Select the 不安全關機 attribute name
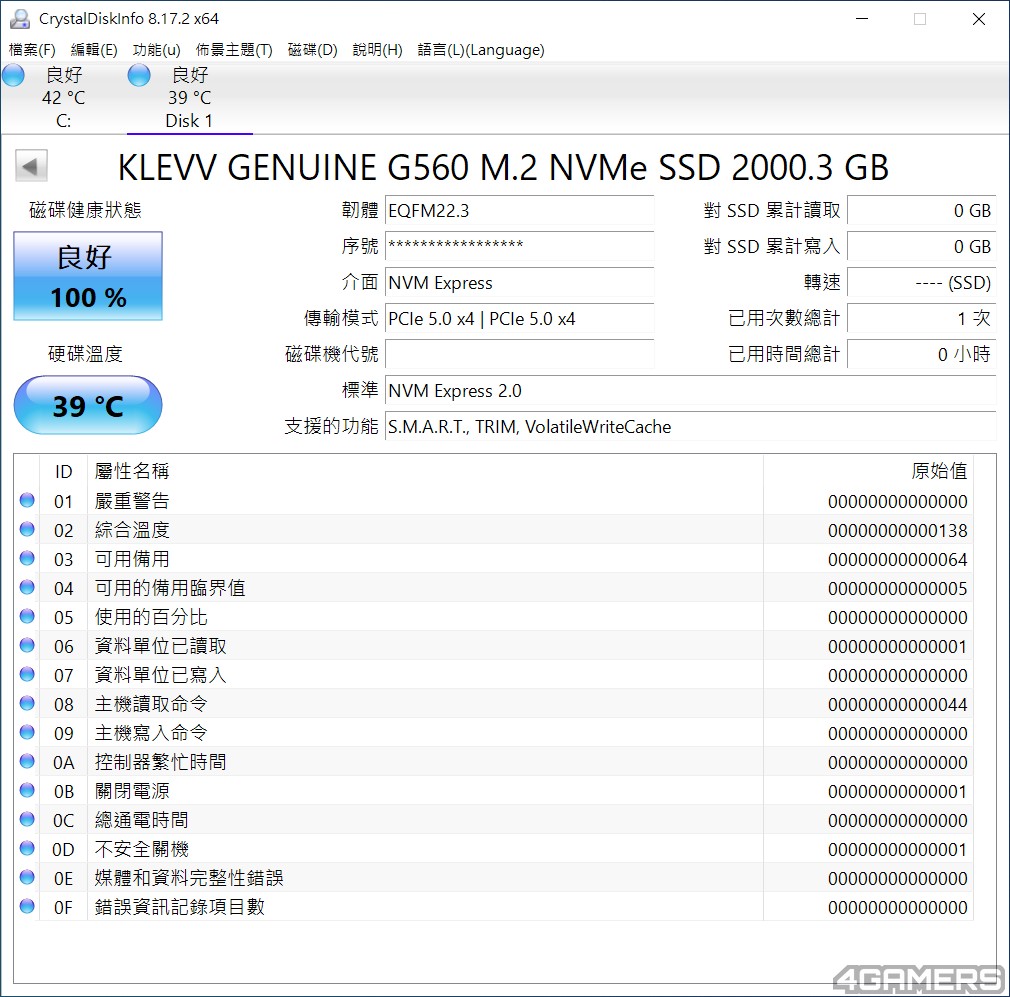 (141, 849)
